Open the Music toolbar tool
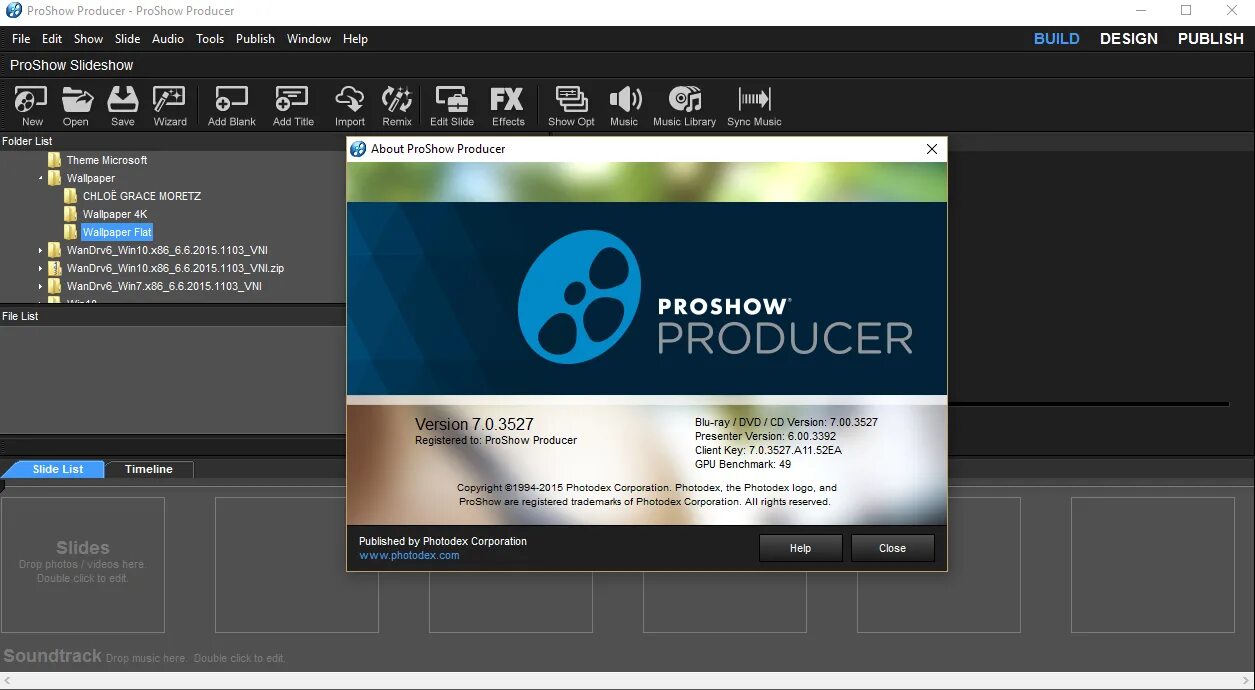The width and height of the screenshot is (1255, 690). click(x=624, y=106)
